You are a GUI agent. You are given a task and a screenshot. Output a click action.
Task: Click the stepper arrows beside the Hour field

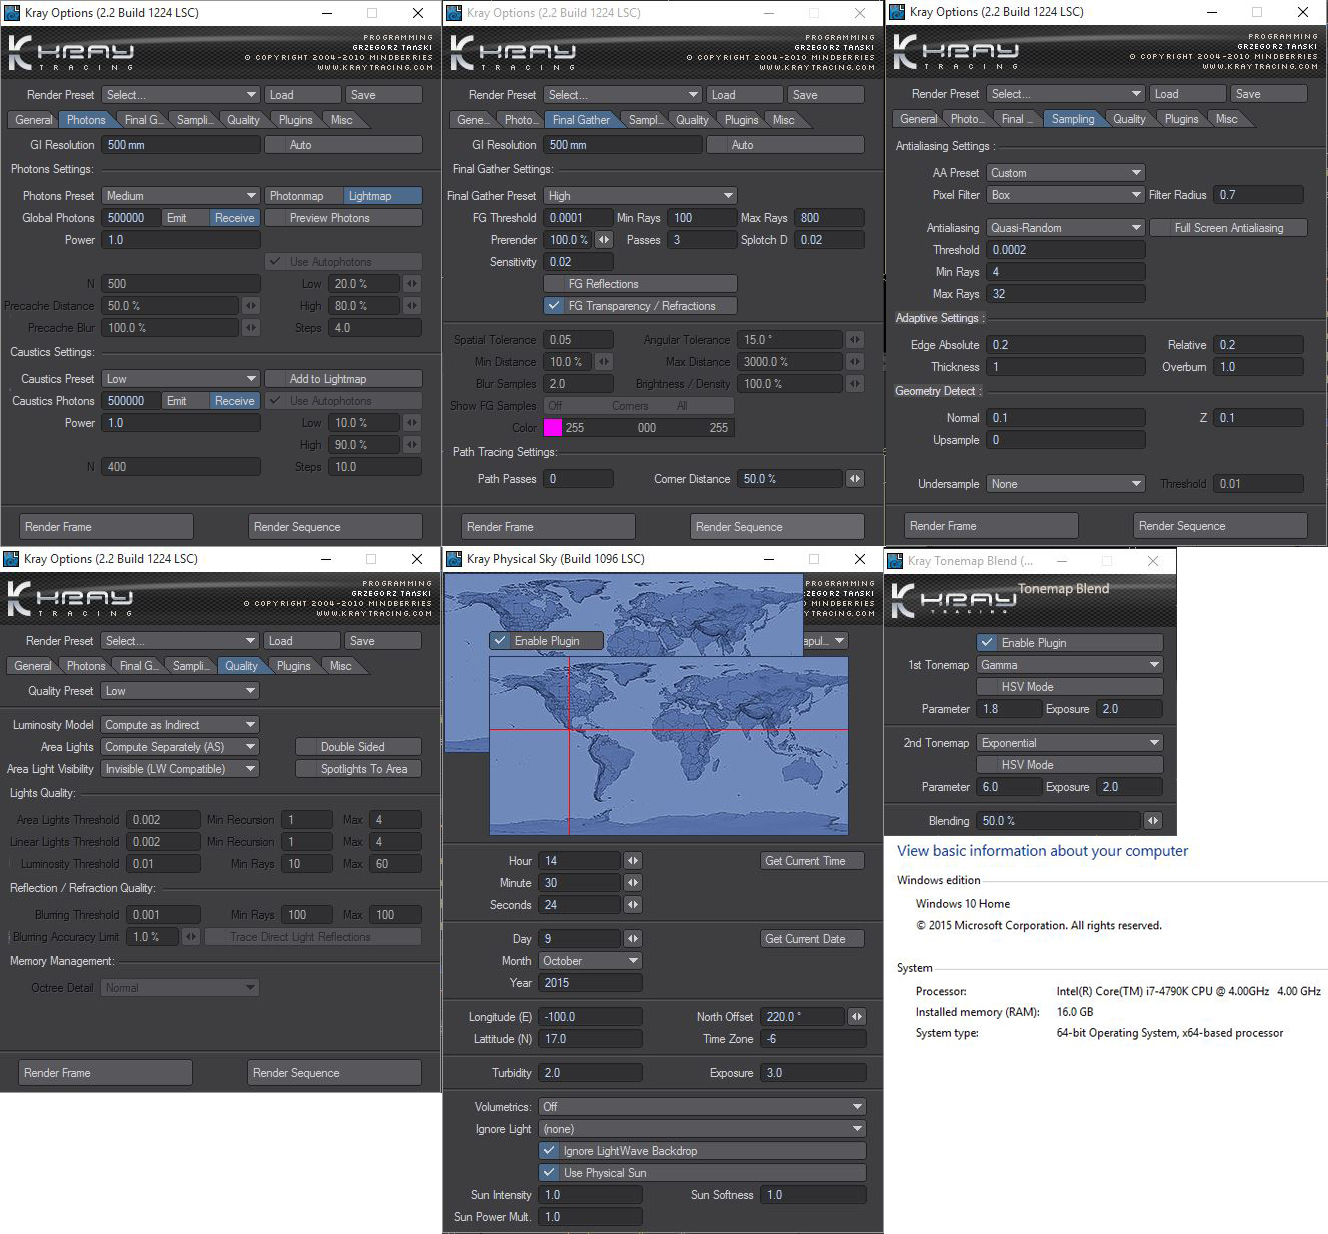633,861
